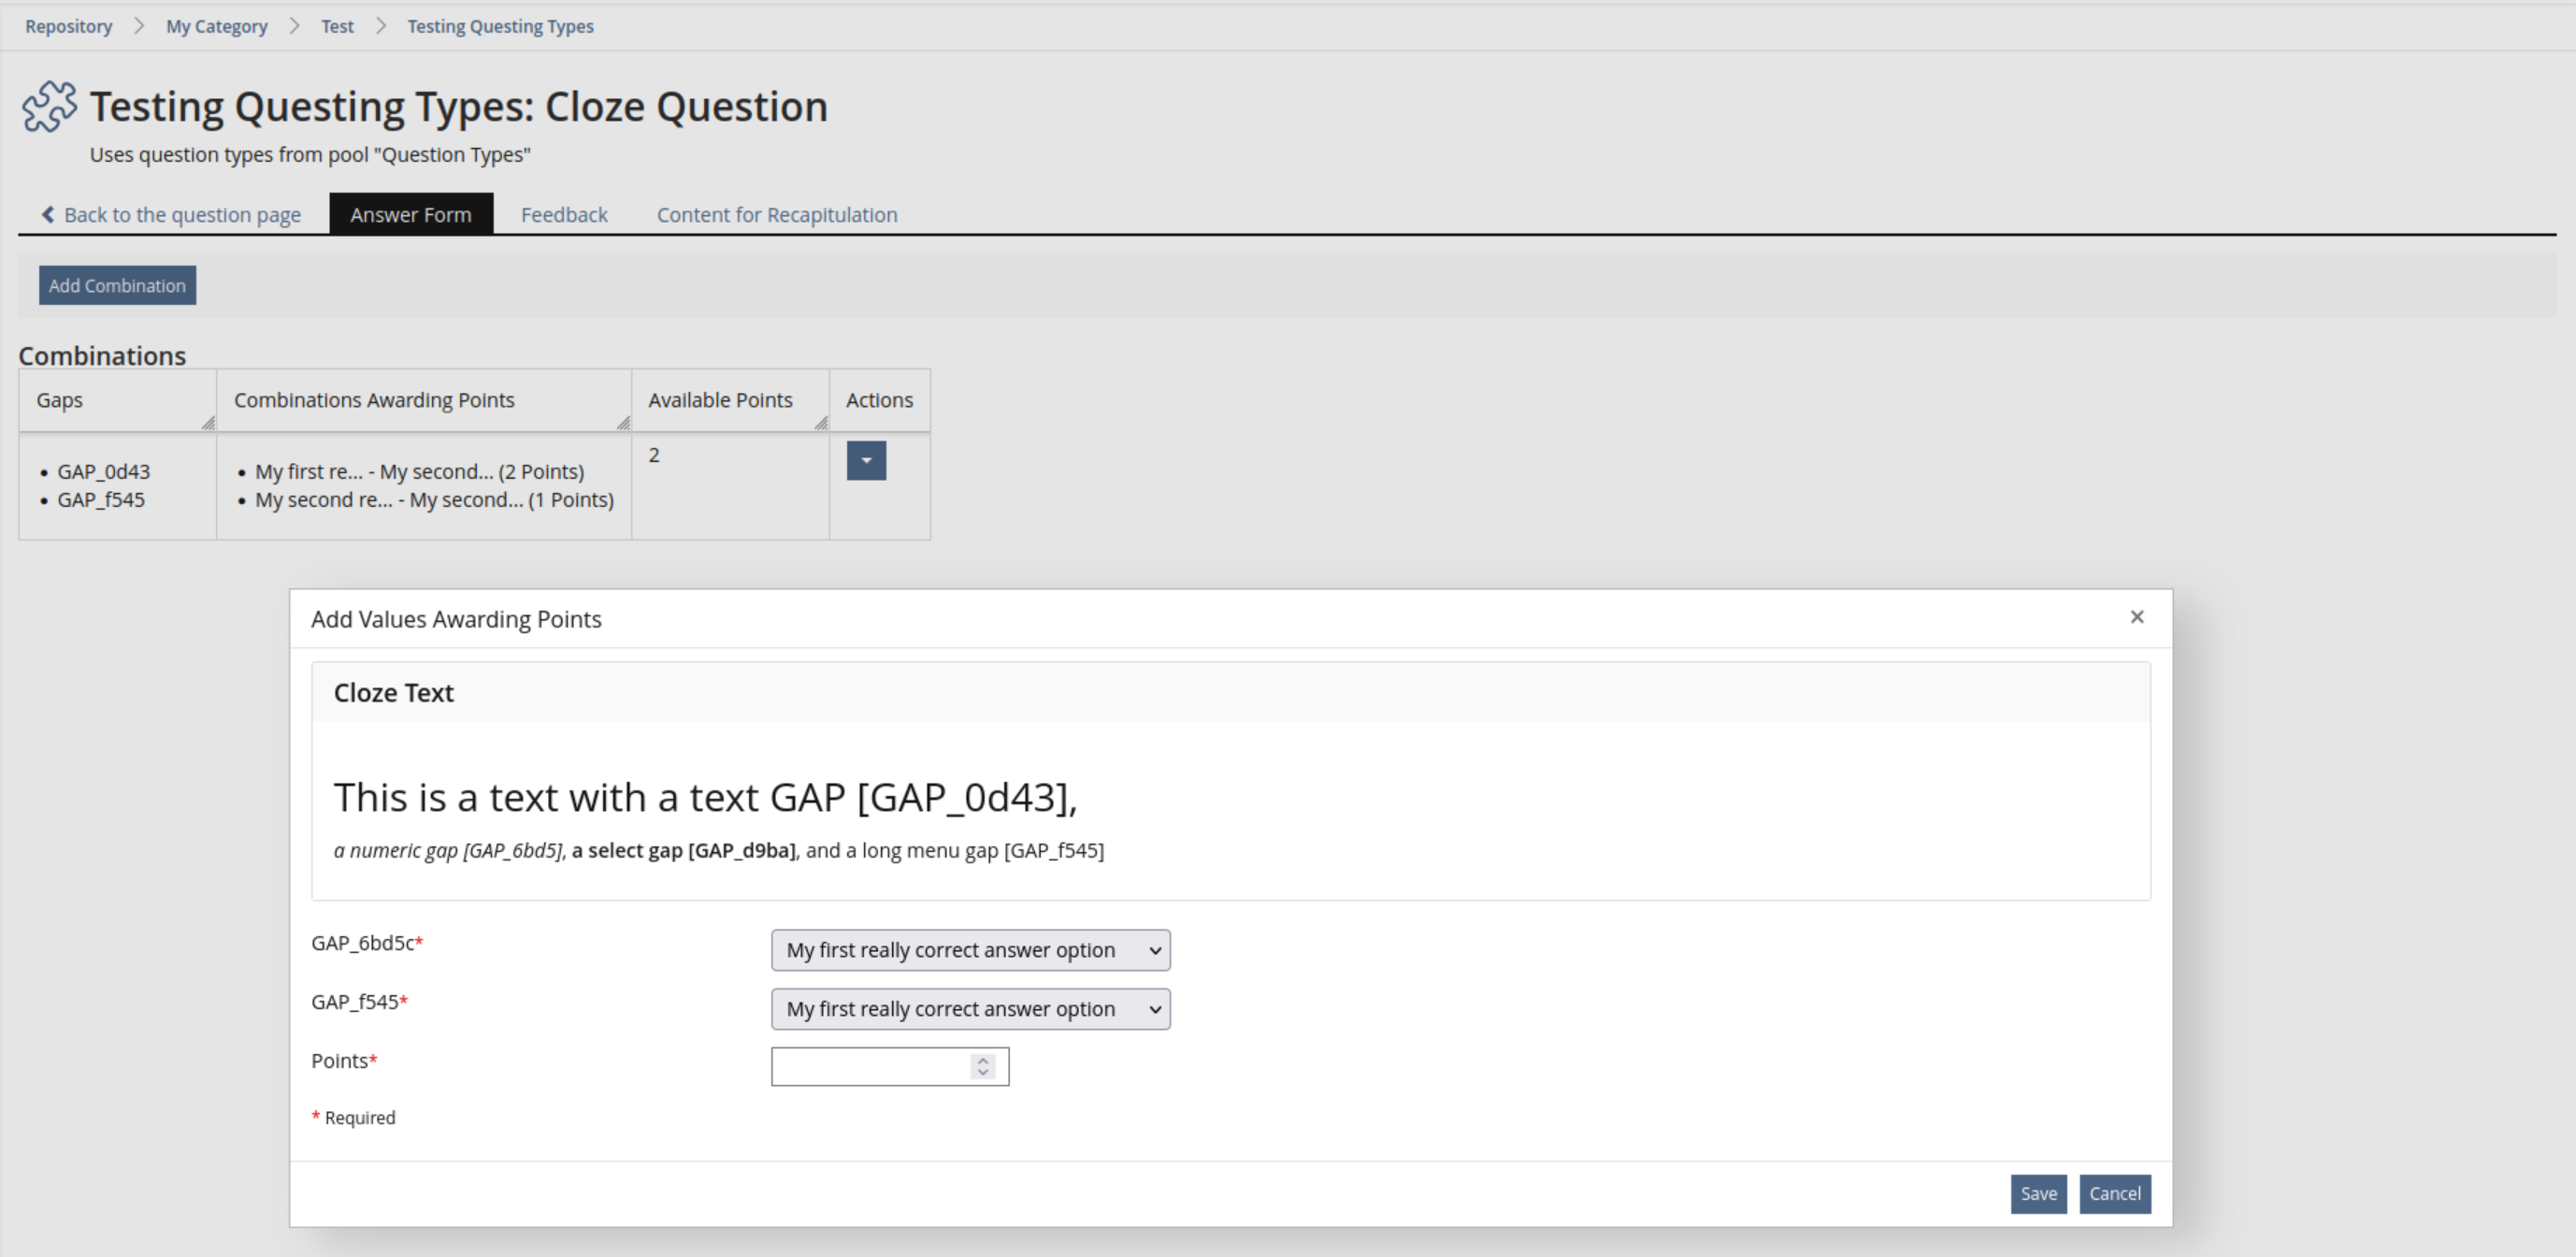
Task: Cancel the awarding points dialog
Action: 2114,1194
